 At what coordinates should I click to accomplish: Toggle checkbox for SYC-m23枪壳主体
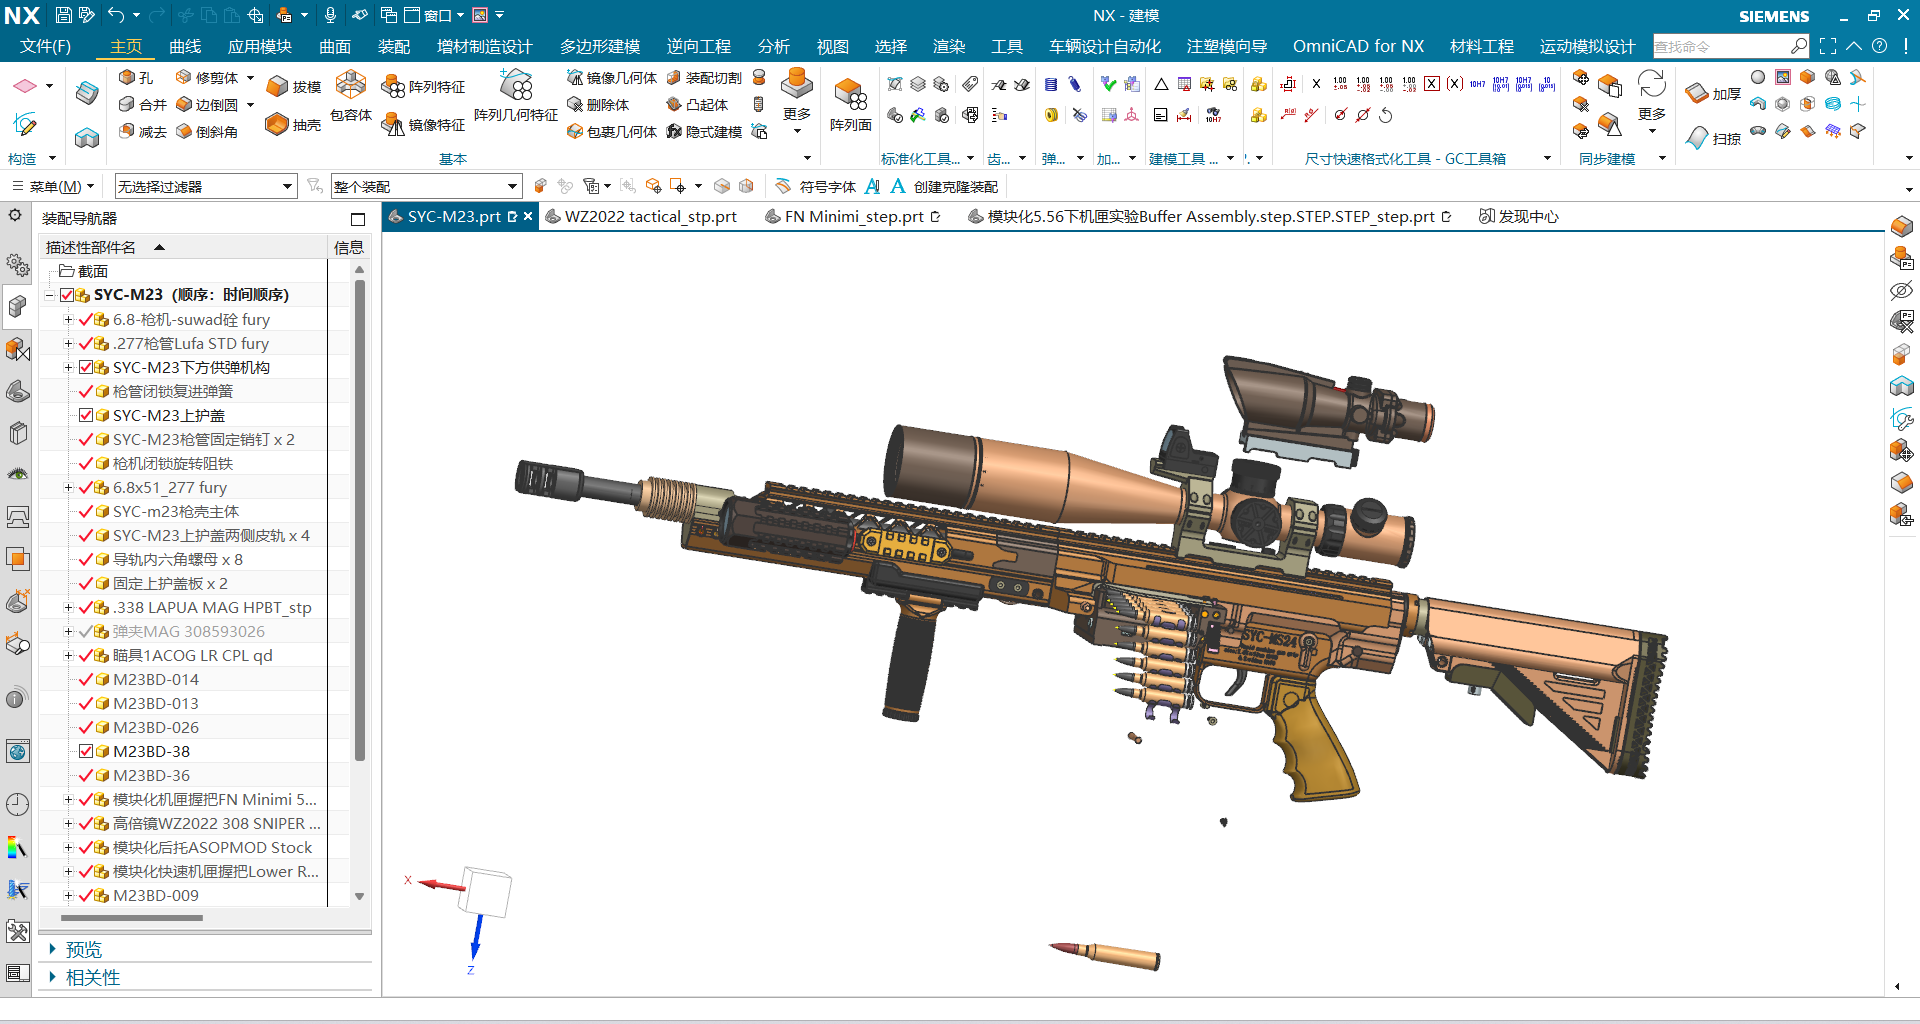[x=86, y=511]
